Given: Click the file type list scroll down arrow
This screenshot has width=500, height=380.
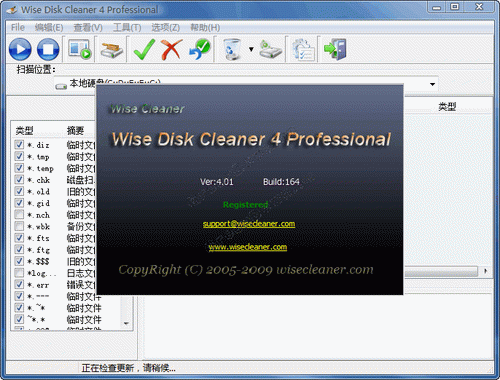Looking at the screenshot, I should [126, 323].
